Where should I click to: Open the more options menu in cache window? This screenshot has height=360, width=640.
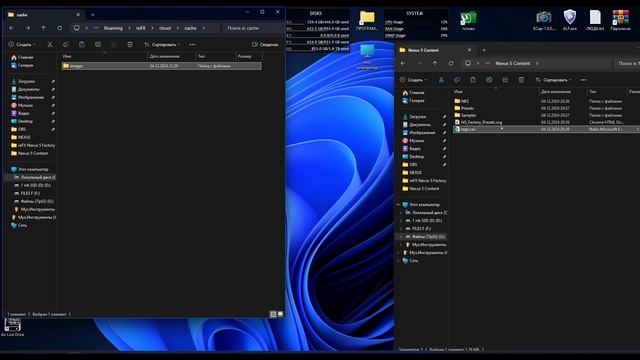tap(192, 44)
